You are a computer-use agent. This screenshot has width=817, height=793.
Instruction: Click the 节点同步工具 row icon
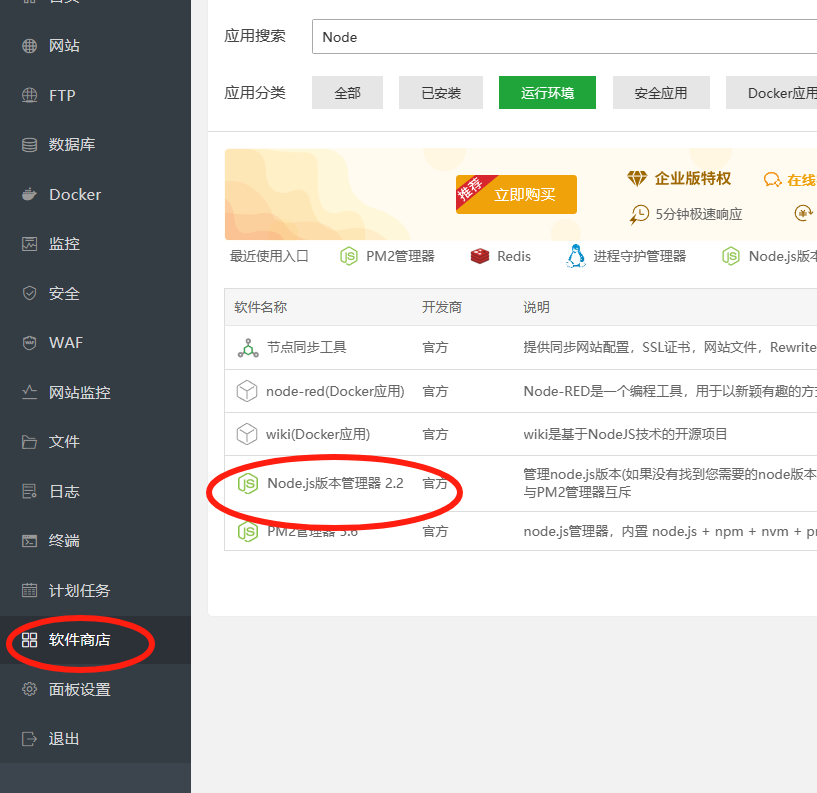(x=248, y=348)
